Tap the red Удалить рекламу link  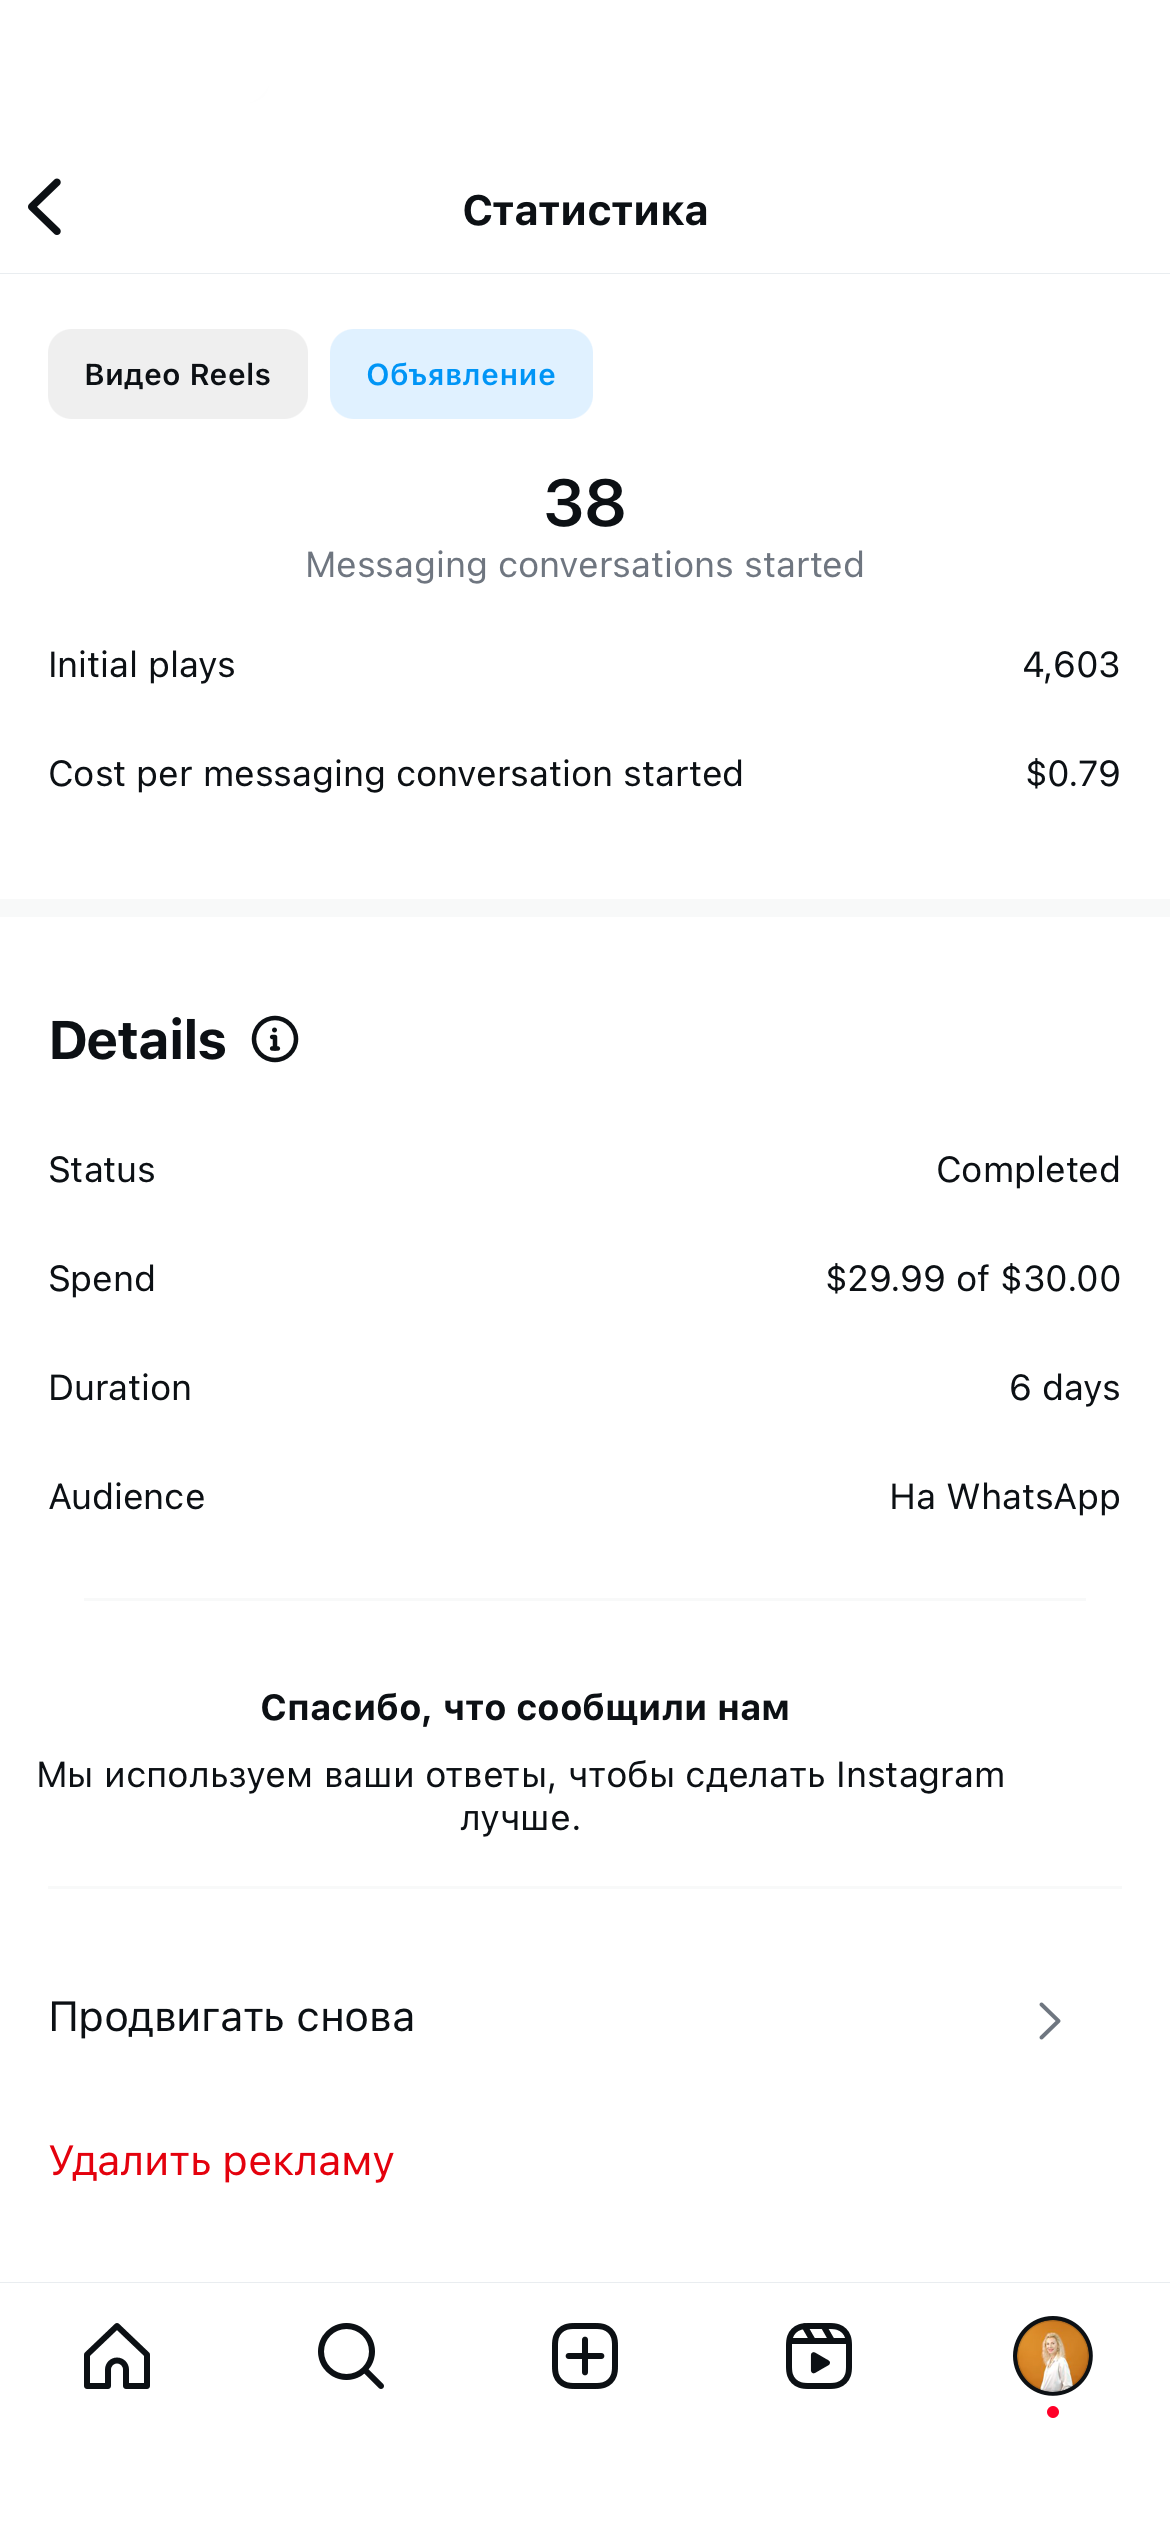coord(222,2161)
